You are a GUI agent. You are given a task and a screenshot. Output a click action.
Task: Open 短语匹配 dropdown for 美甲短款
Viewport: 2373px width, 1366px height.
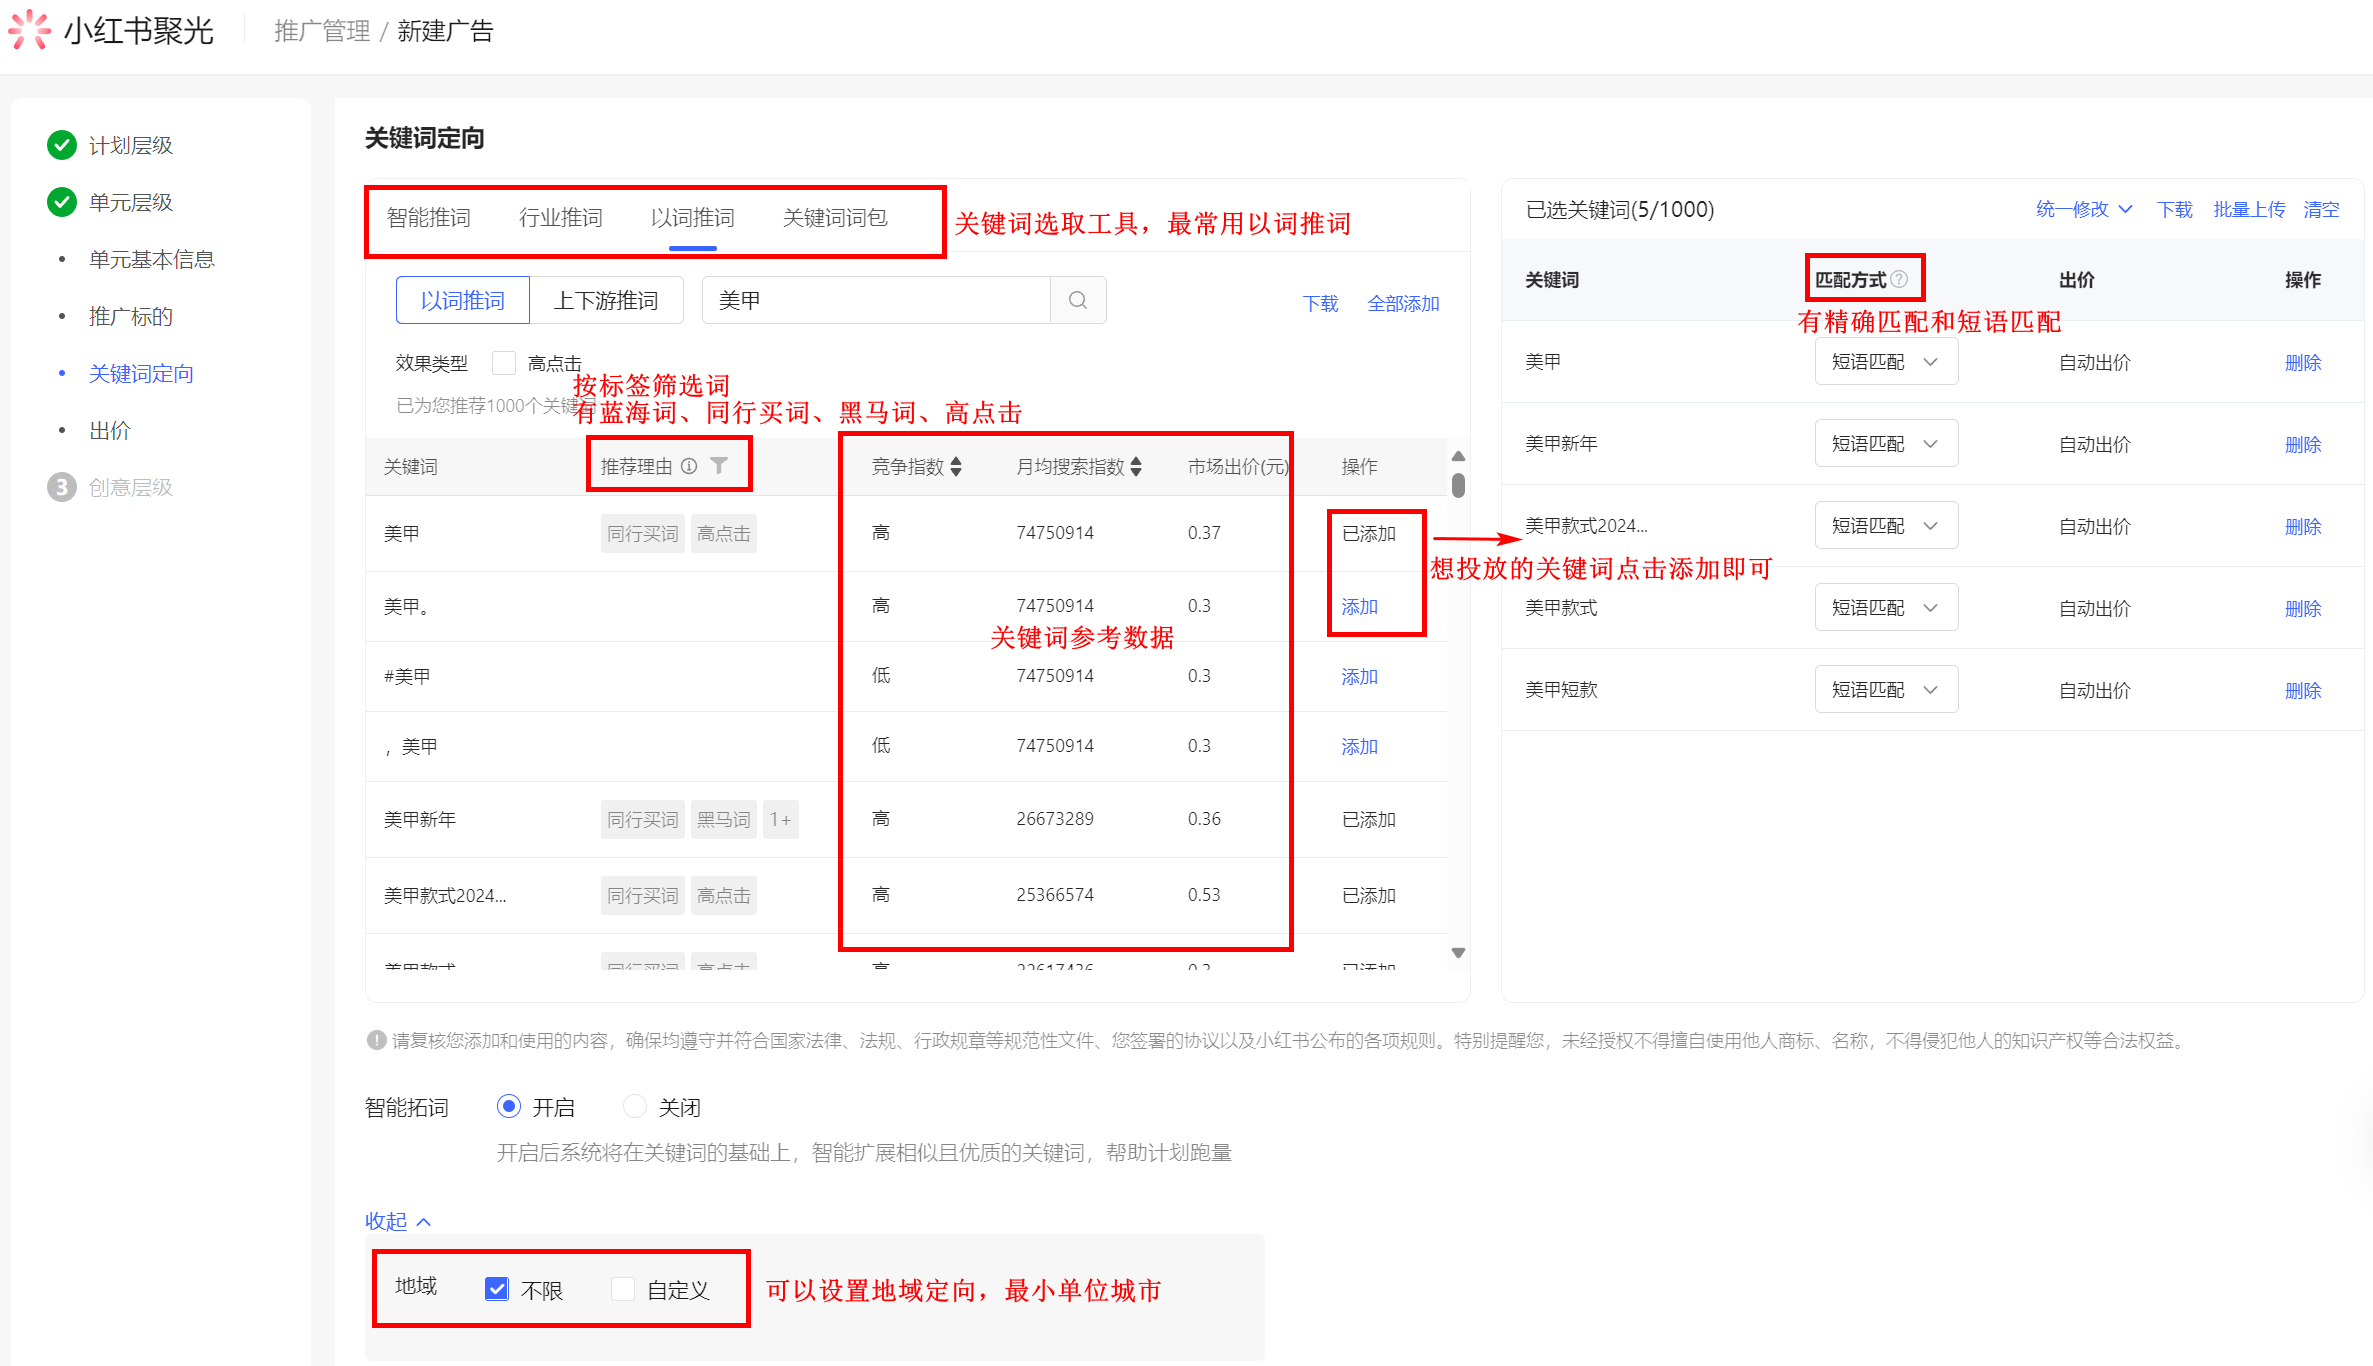[x=1886, y=690]
